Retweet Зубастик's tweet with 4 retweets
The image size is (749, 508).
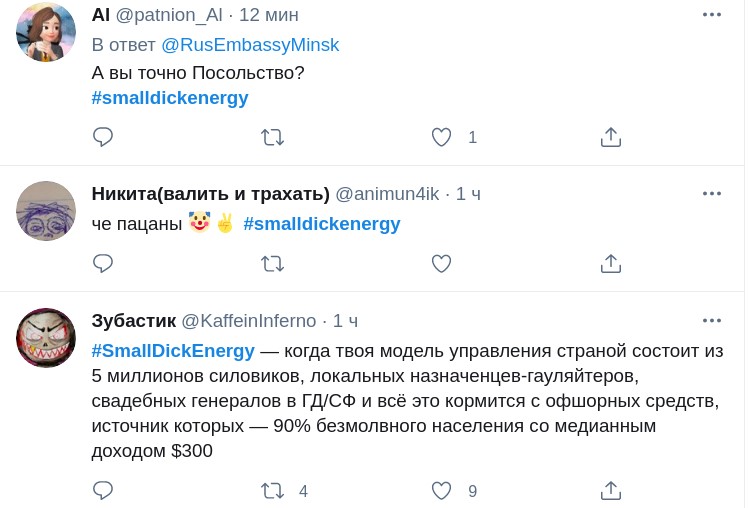(272, 490)
